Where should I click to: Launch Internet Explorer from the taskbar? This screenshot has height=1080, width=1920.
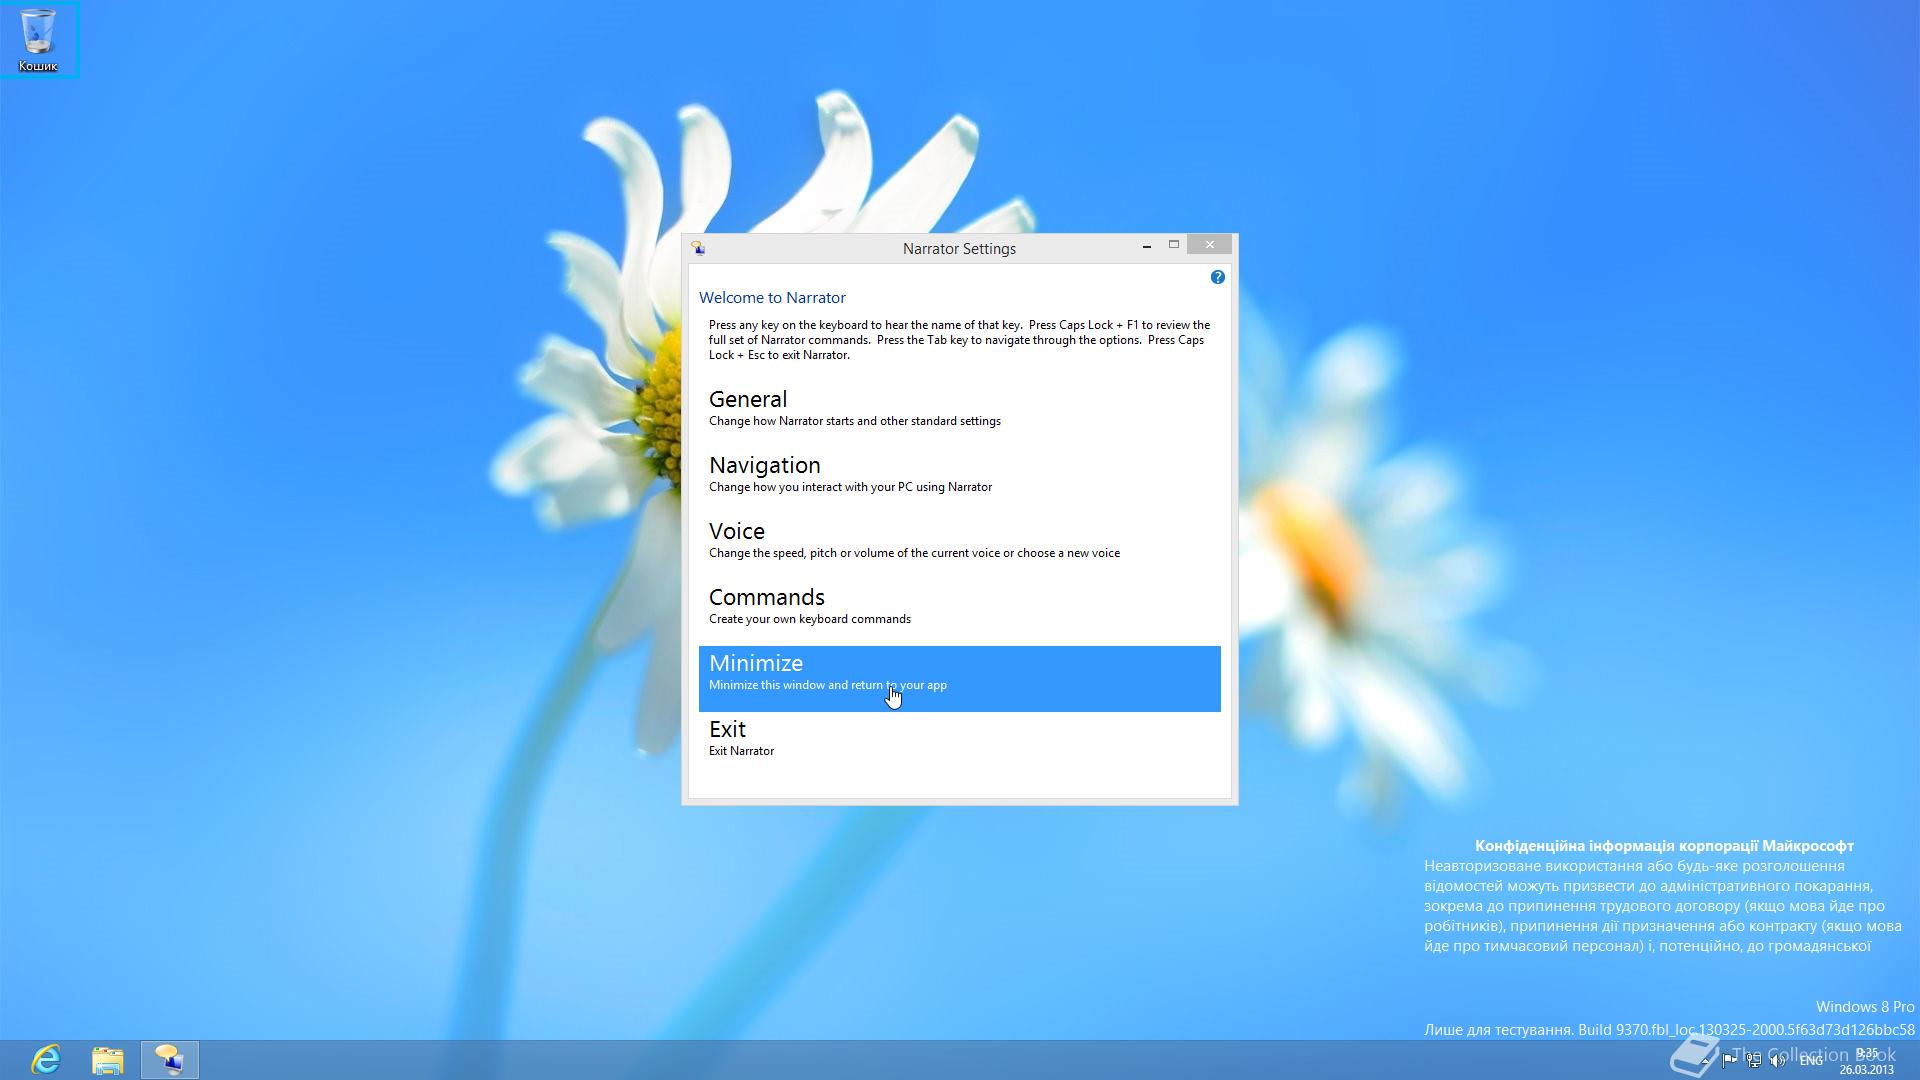coord(46,1059)
